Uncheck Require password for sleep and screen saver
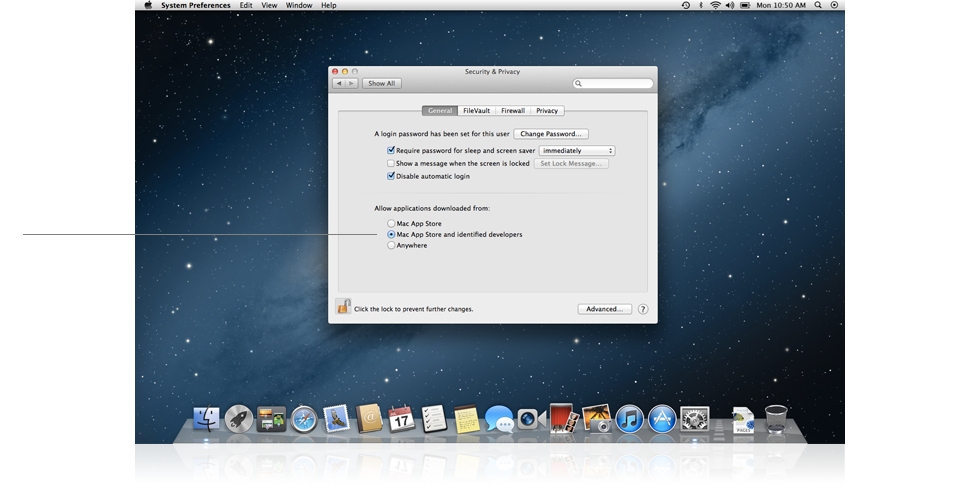 pos(391,150)
